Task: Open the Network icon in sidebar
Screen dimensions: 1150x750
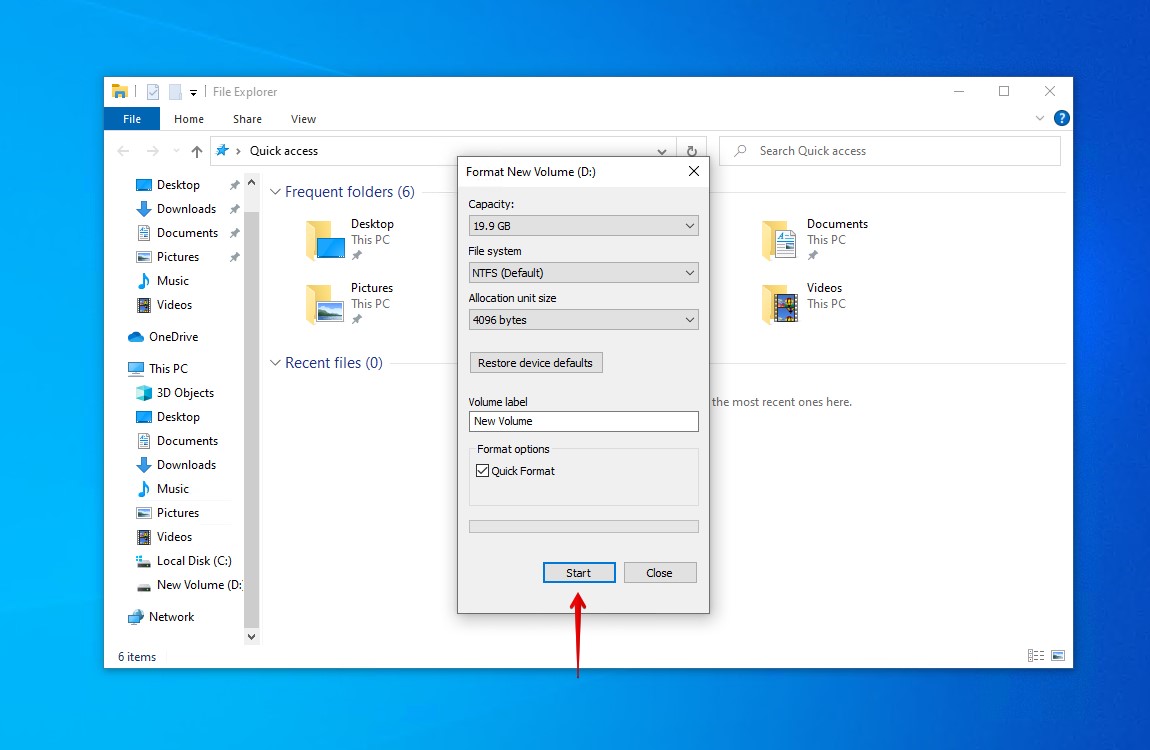Action: 136,617
